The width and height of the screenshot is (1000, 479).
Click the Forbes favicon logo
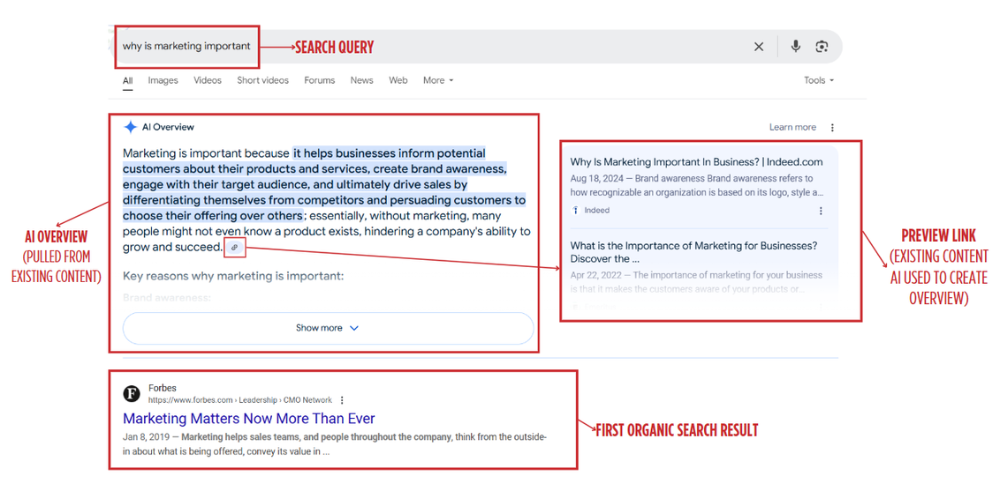(x=131, y=394)
